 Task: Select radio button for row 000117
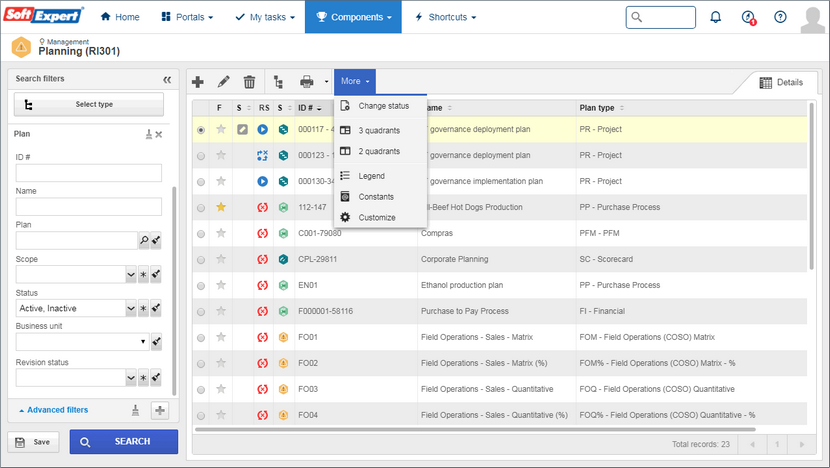click(x=201, y=130)
